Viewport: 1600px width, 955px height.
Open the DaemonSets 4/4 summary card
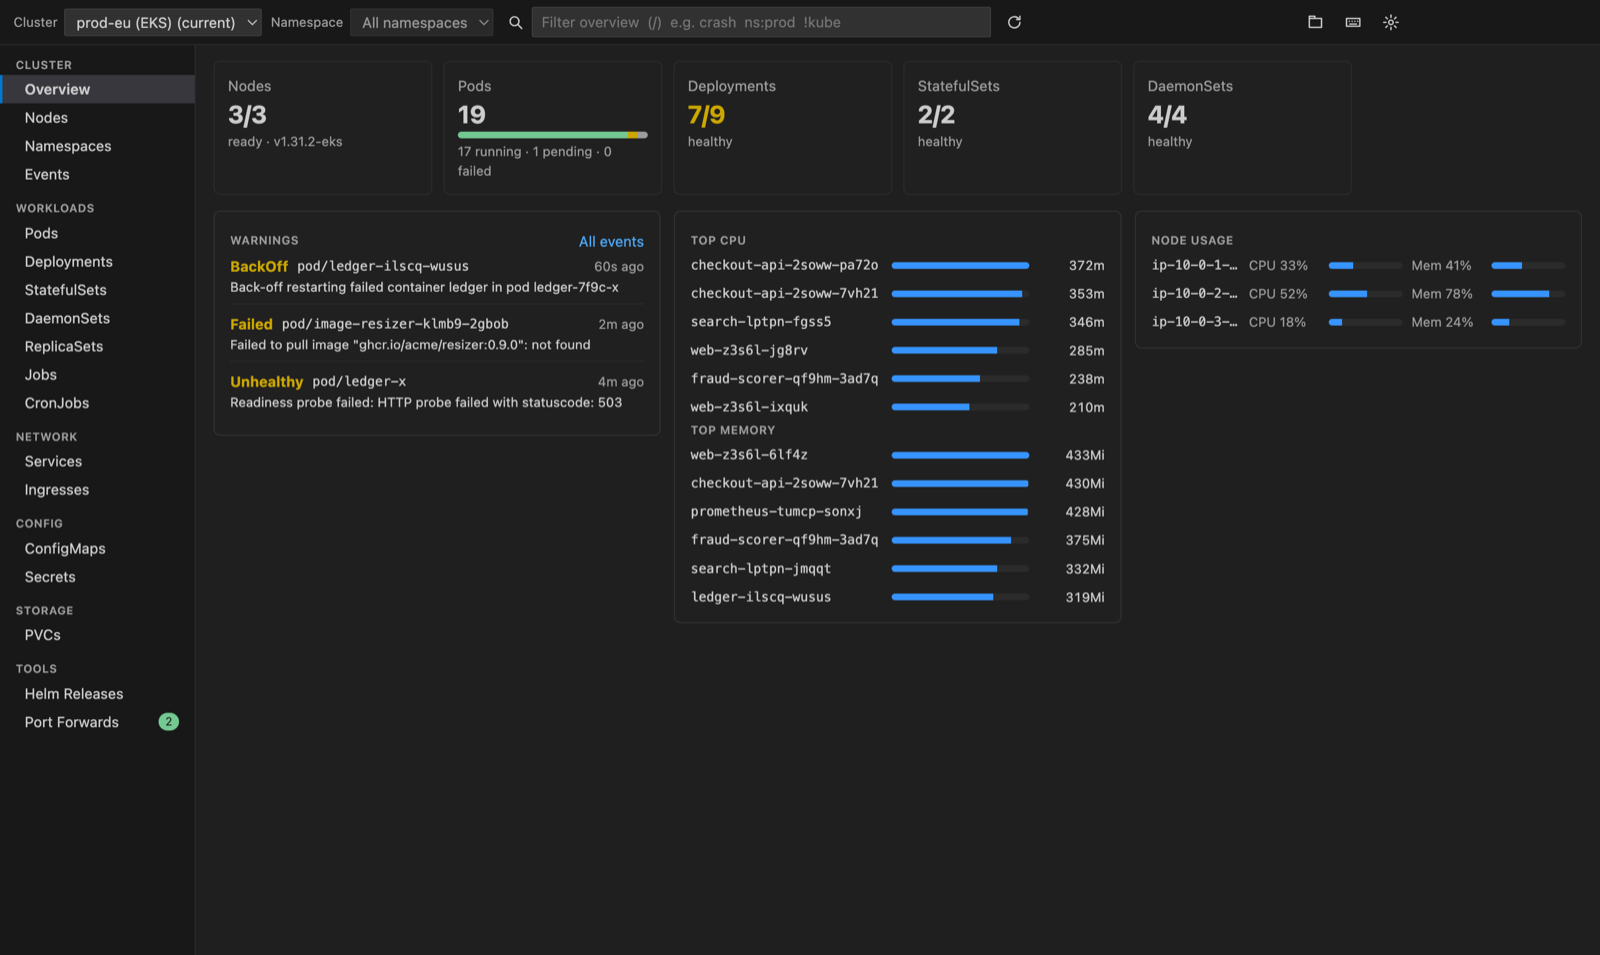click(1243, 128)
